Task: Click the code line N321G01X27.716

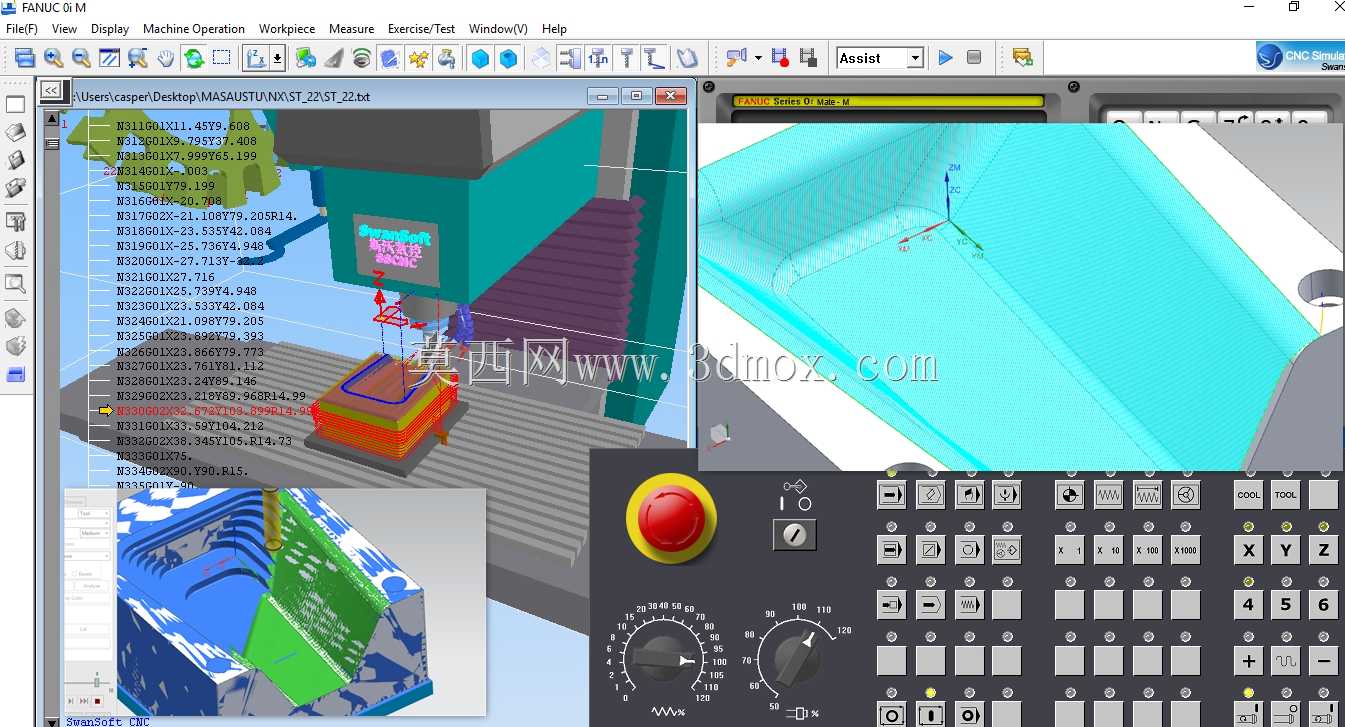Action: pyautogui.click(x=166, y=277)
